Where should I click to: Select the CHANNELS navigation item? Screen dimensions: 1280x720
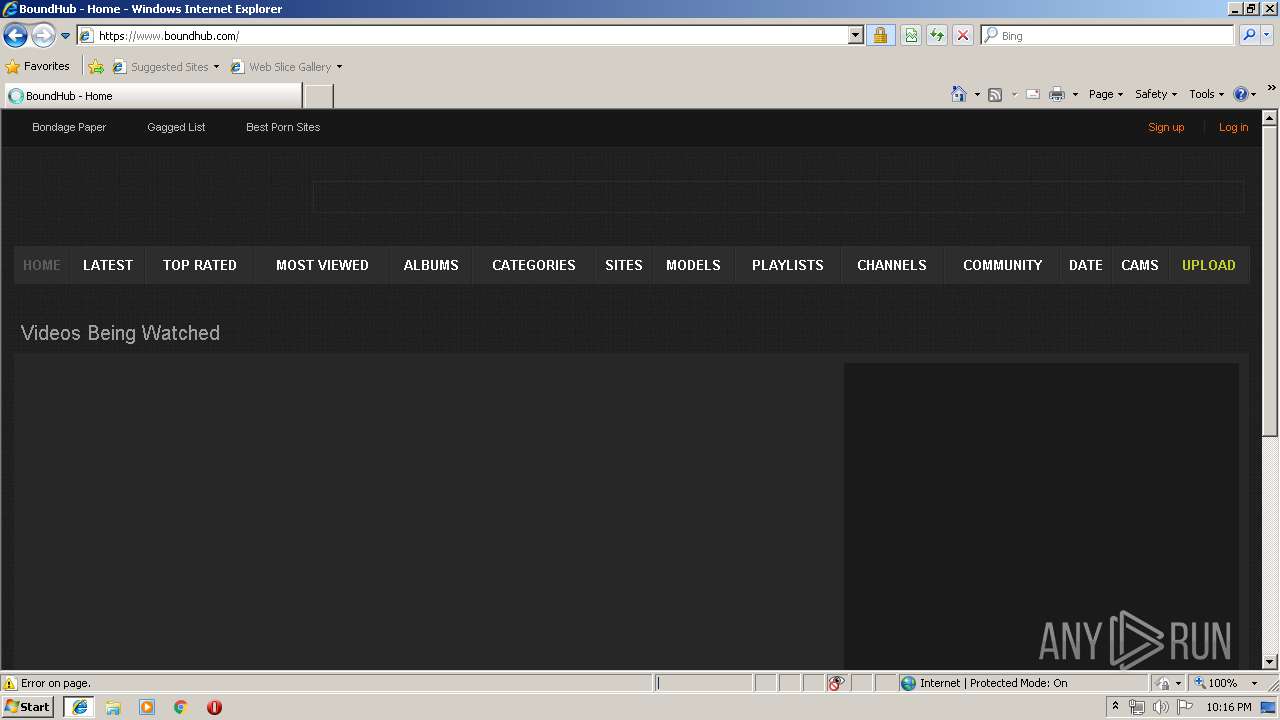tap(892, 265)
